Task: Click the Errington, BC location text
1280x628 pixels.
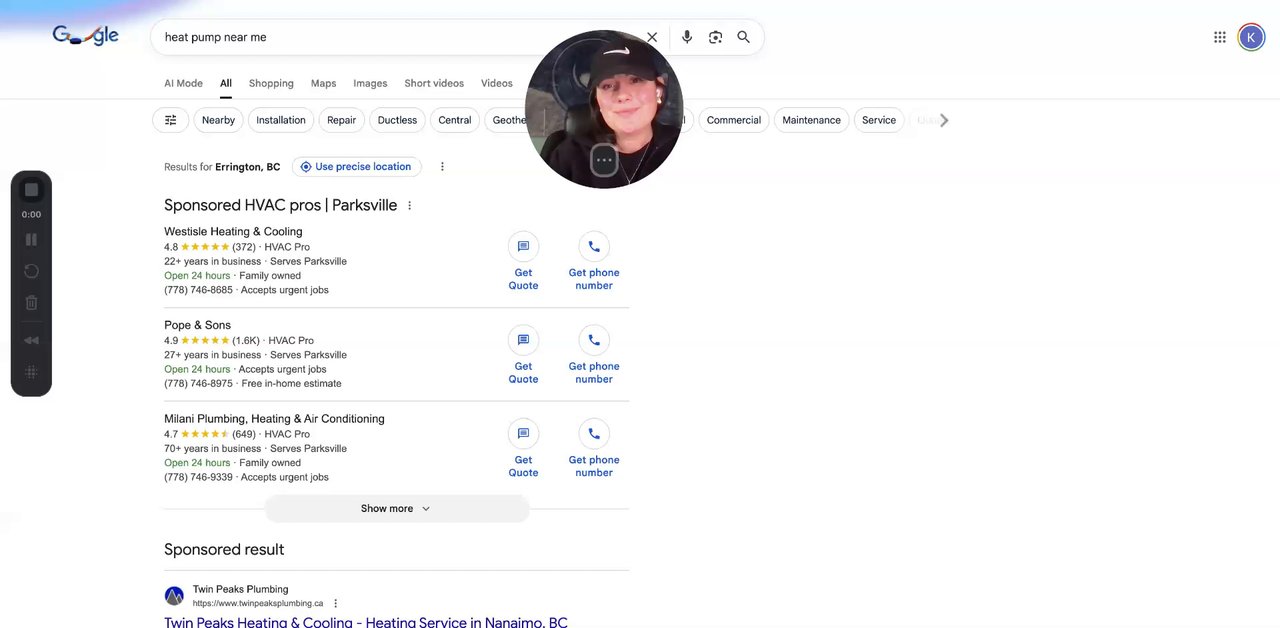Action: click(247, 167)
